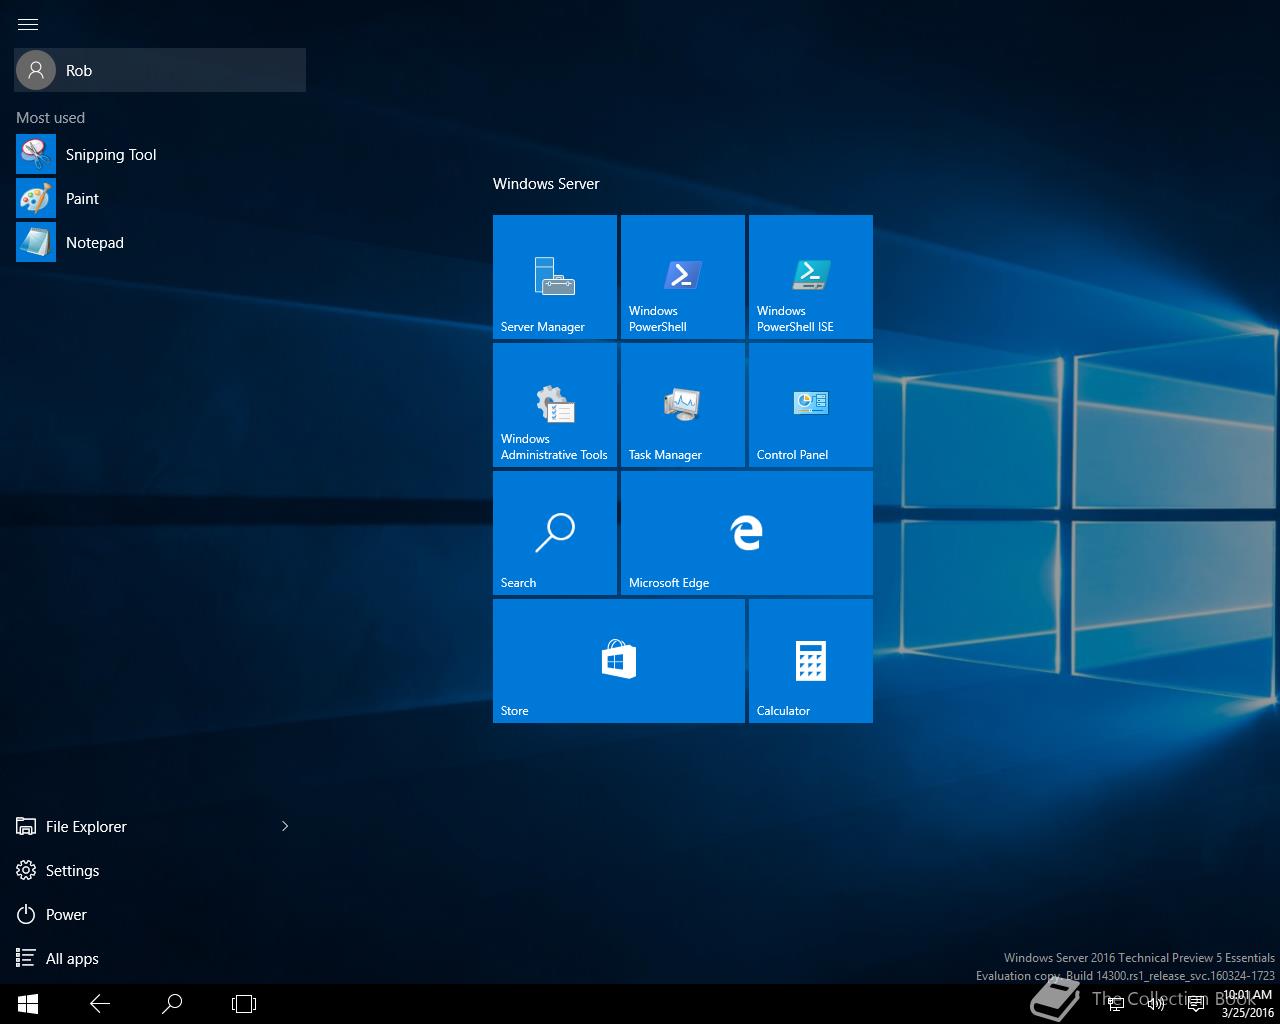Click the taskbar search magnifier icon
1280x1024 pixels.
pyautogui.click(x=172, y=1004)
